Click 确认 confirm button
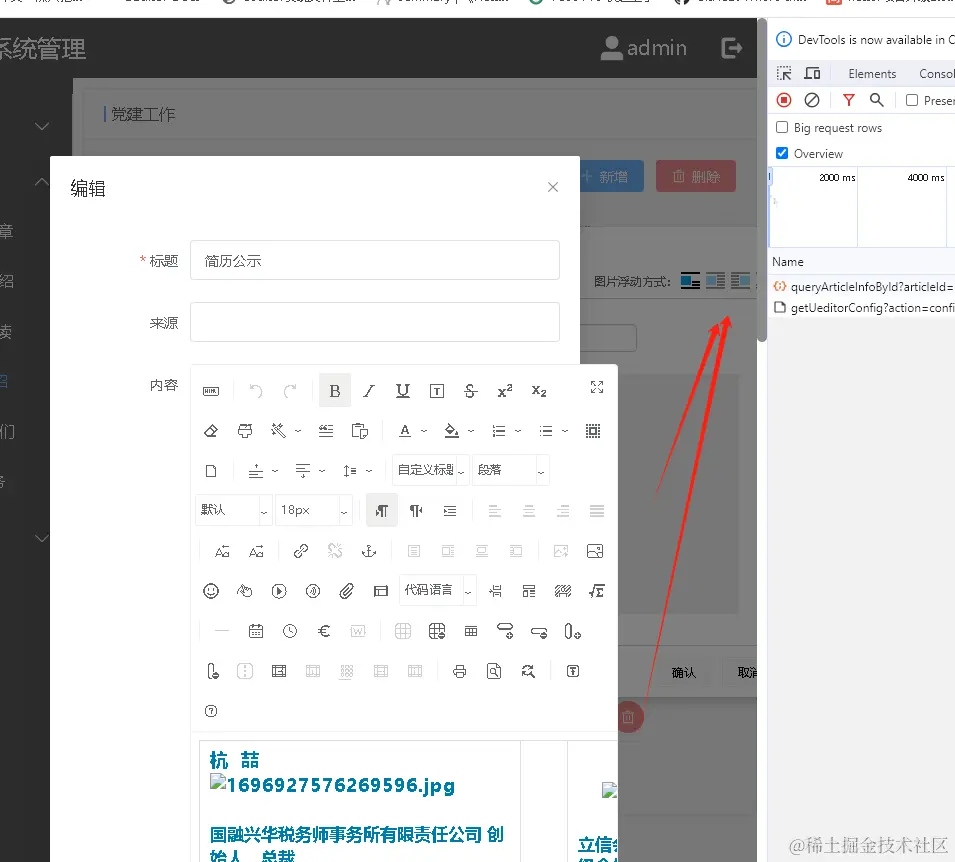This screenshot has width=955, height=862. pyautogui.click(x=683, y=673)
